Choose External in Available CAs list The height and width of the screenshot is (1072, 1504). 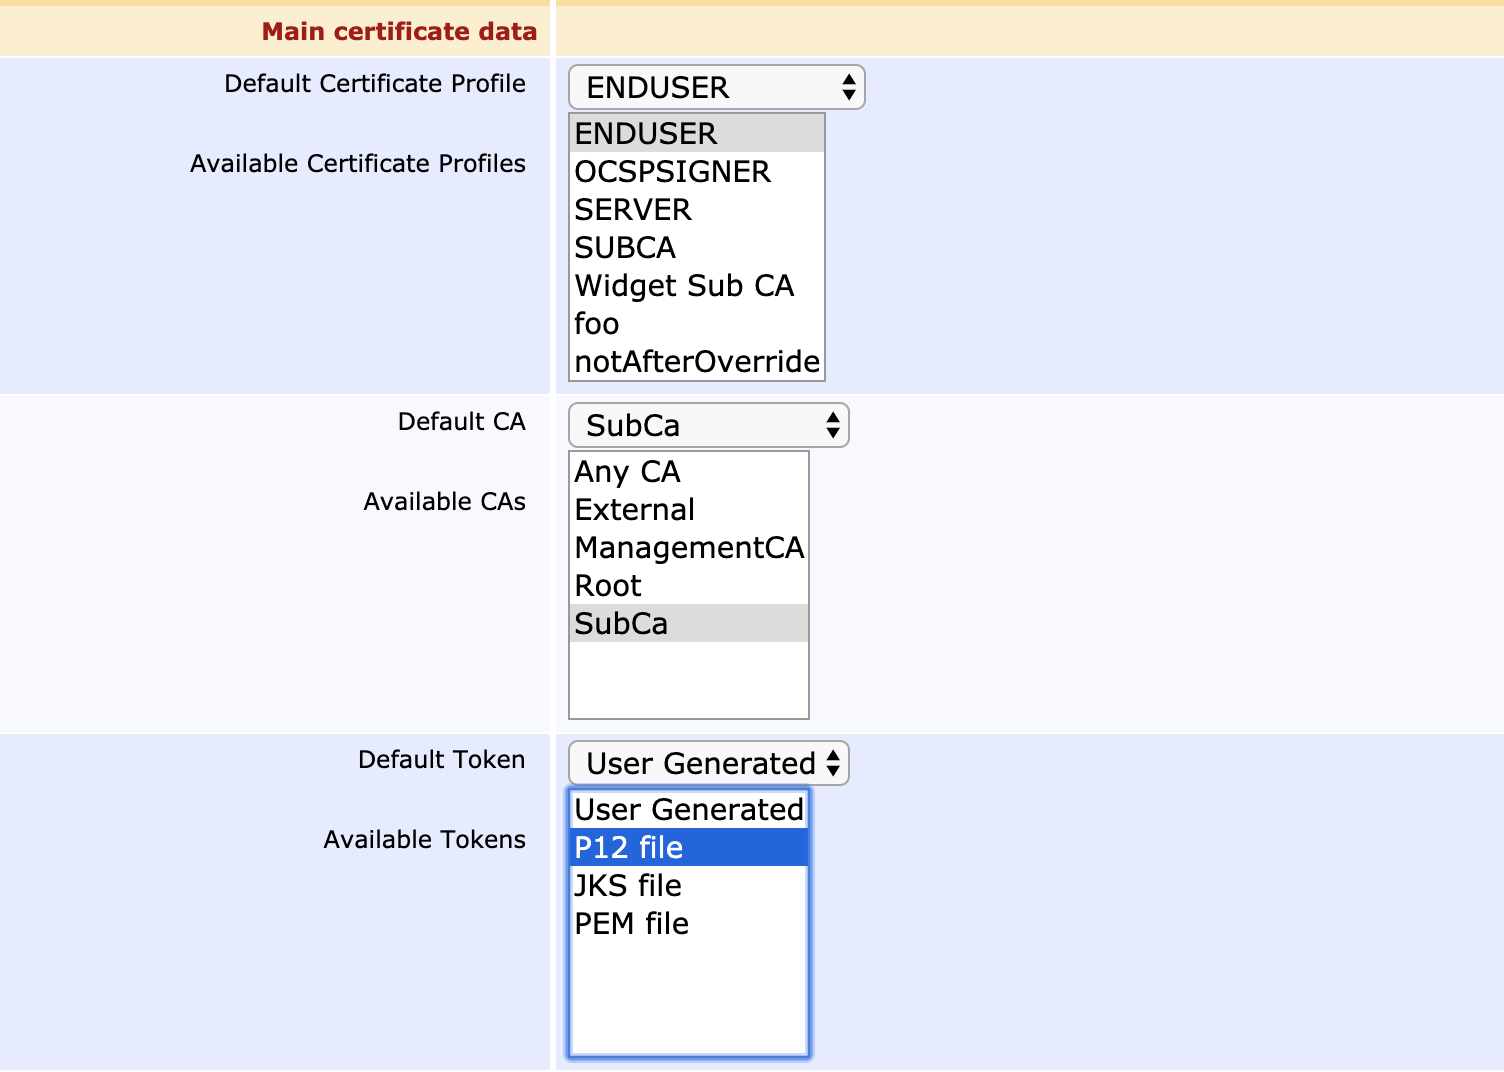click(x=688, y=510)
